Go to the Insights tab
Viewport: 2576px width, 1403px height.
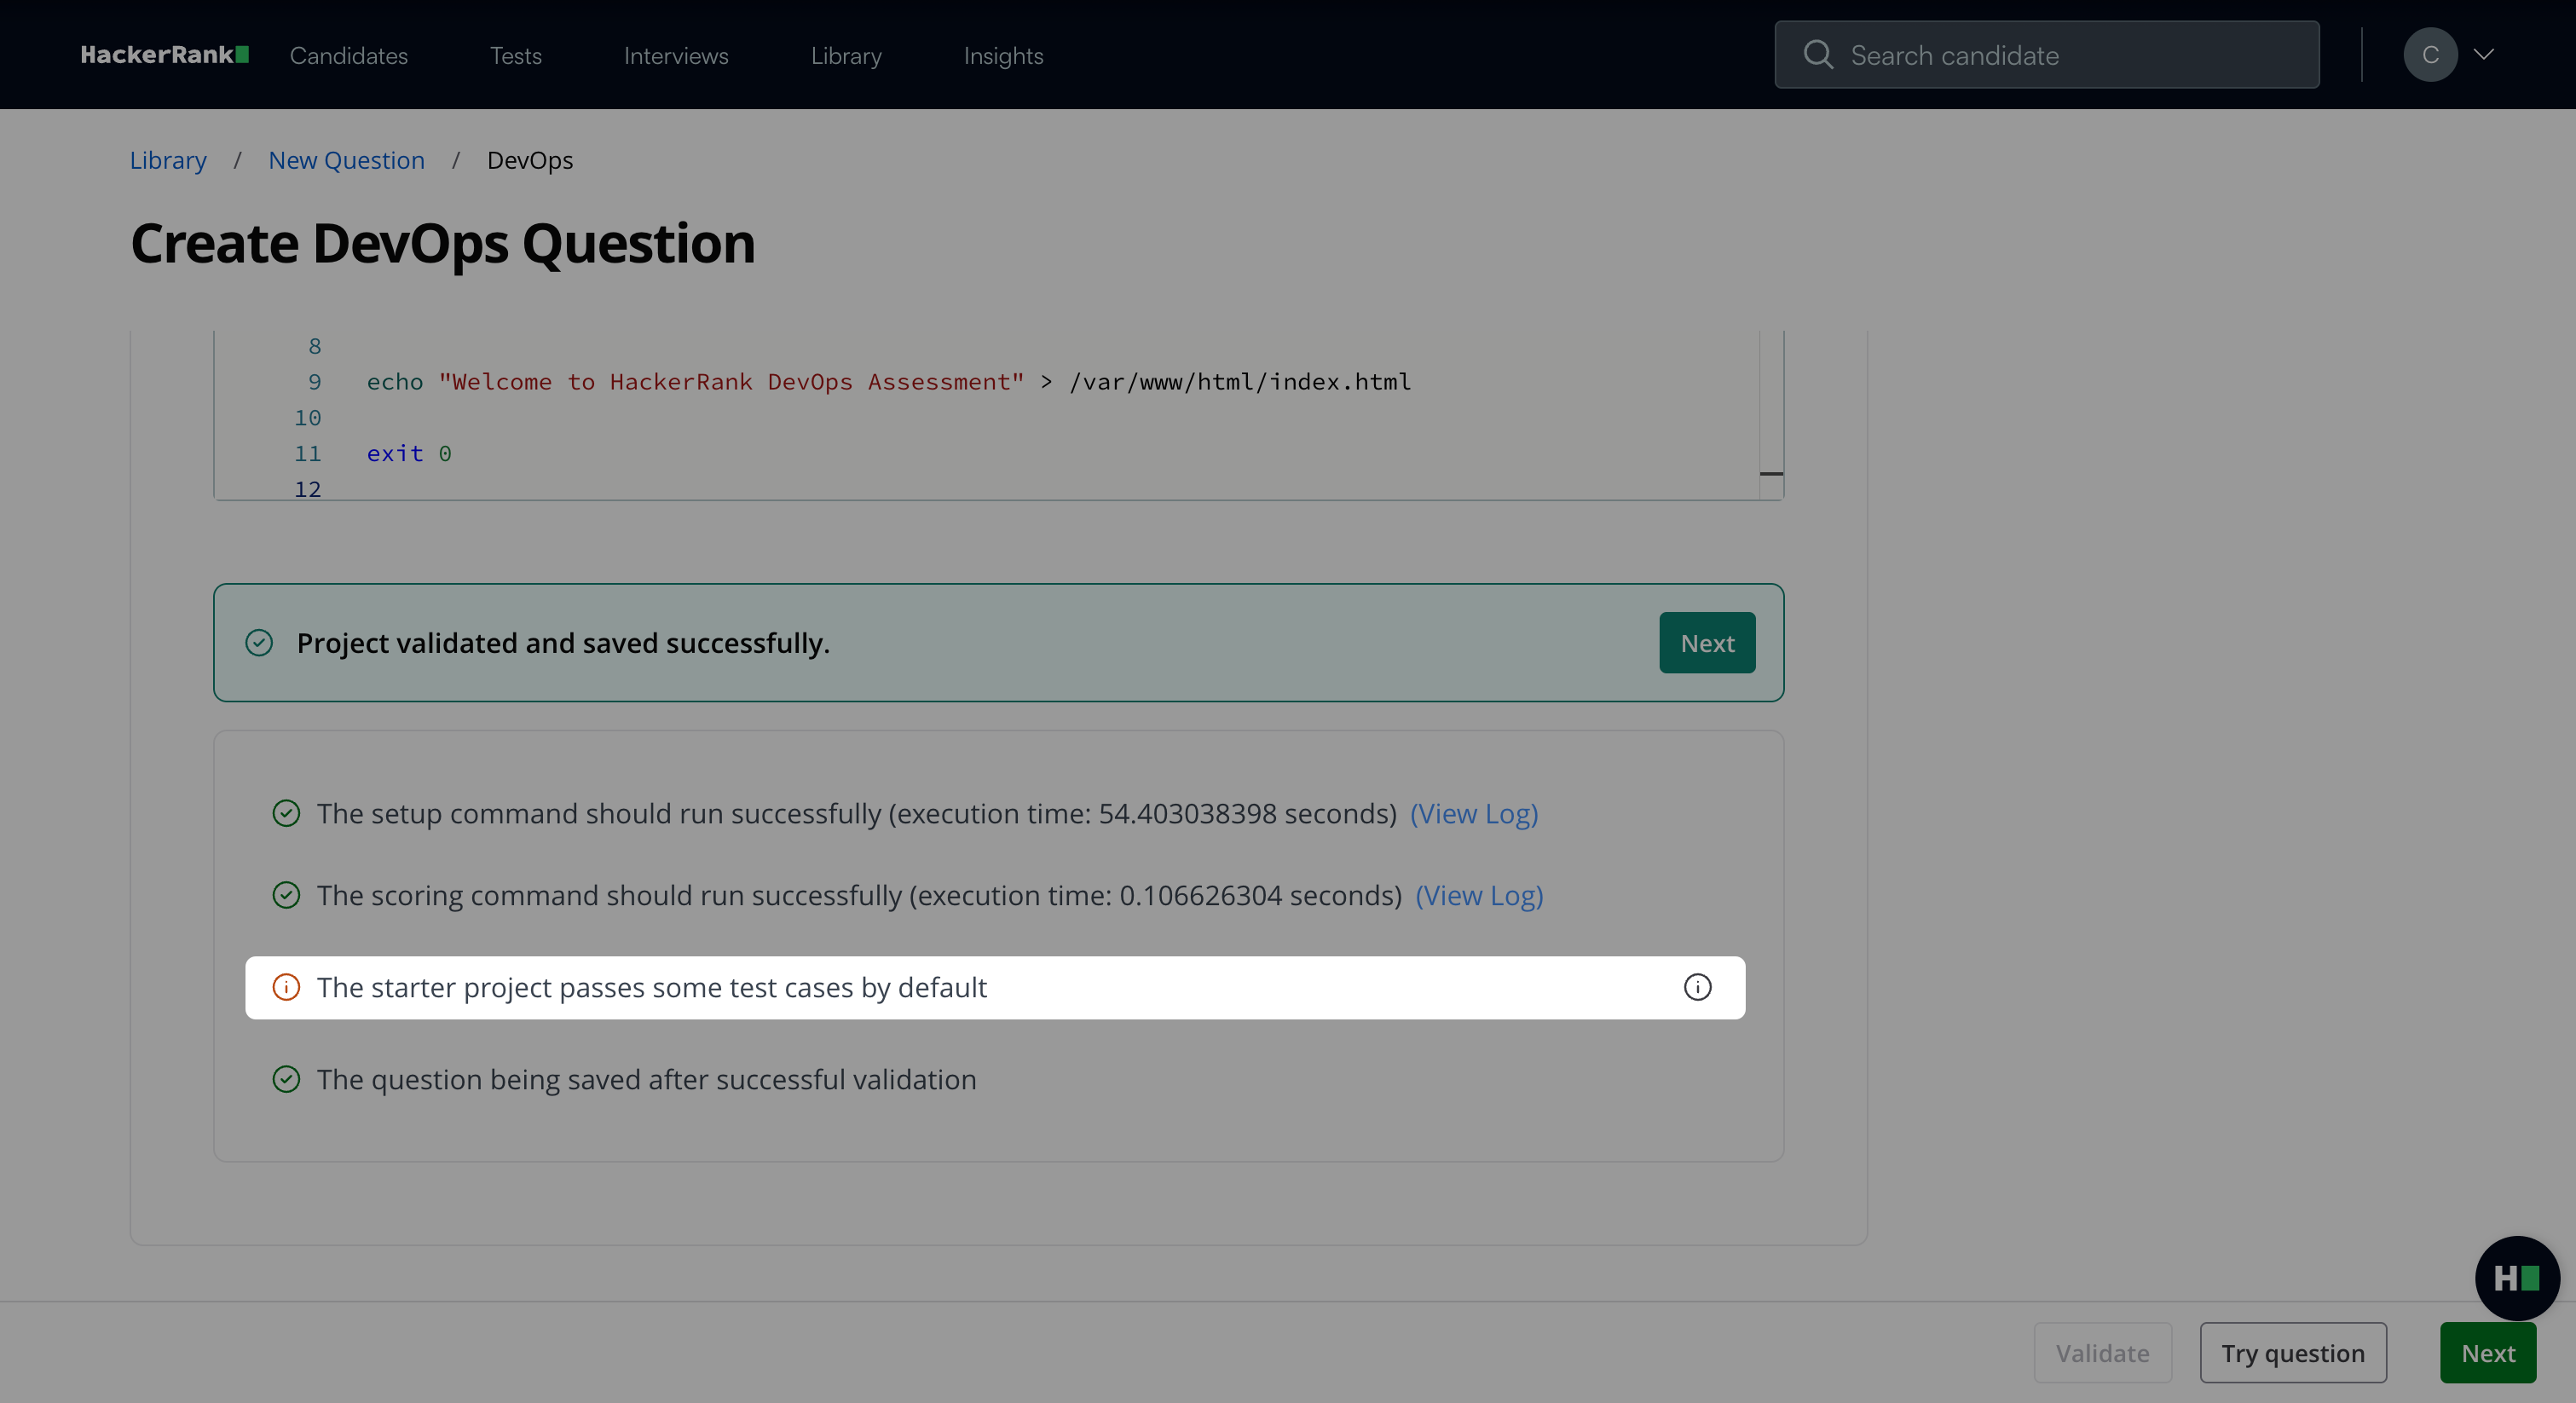[x=1003, y=56]
